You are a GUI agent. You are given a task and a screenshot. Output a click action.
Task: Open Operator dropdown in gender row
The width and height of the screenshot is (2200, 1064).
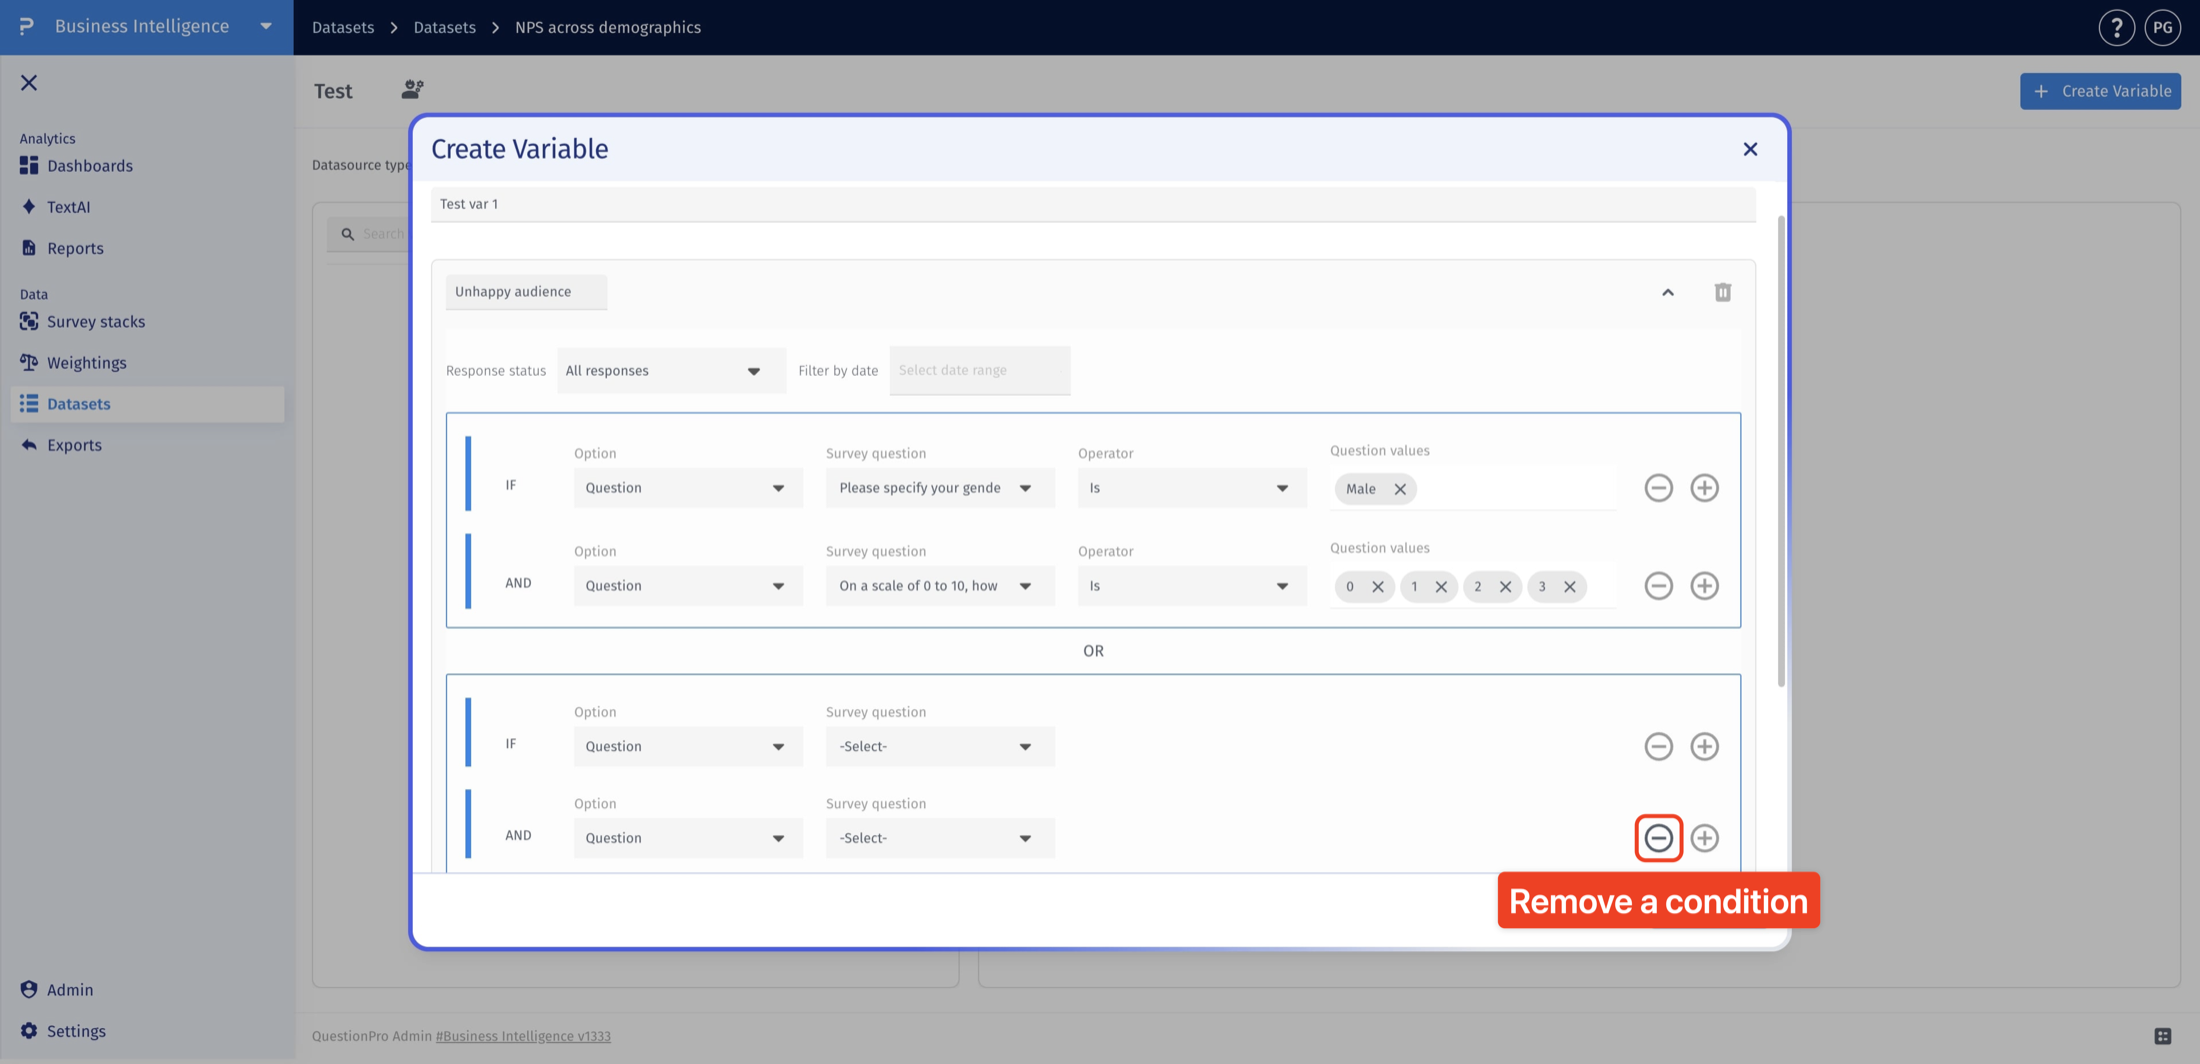tap(1192, 488)
